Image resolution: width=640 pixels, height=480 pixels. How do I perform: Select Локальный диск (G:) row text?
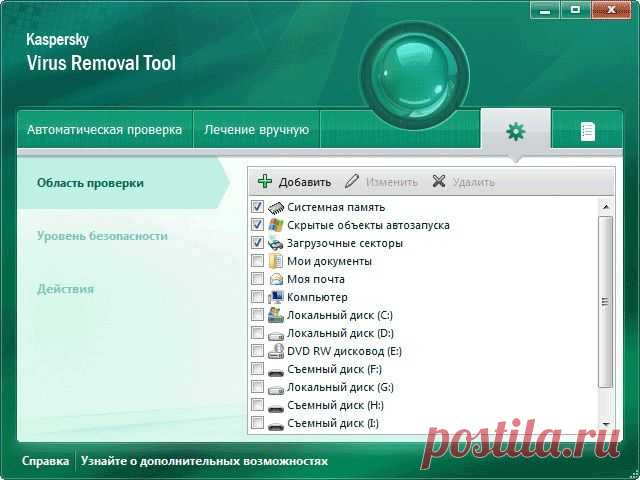click(x=340, y=387)
